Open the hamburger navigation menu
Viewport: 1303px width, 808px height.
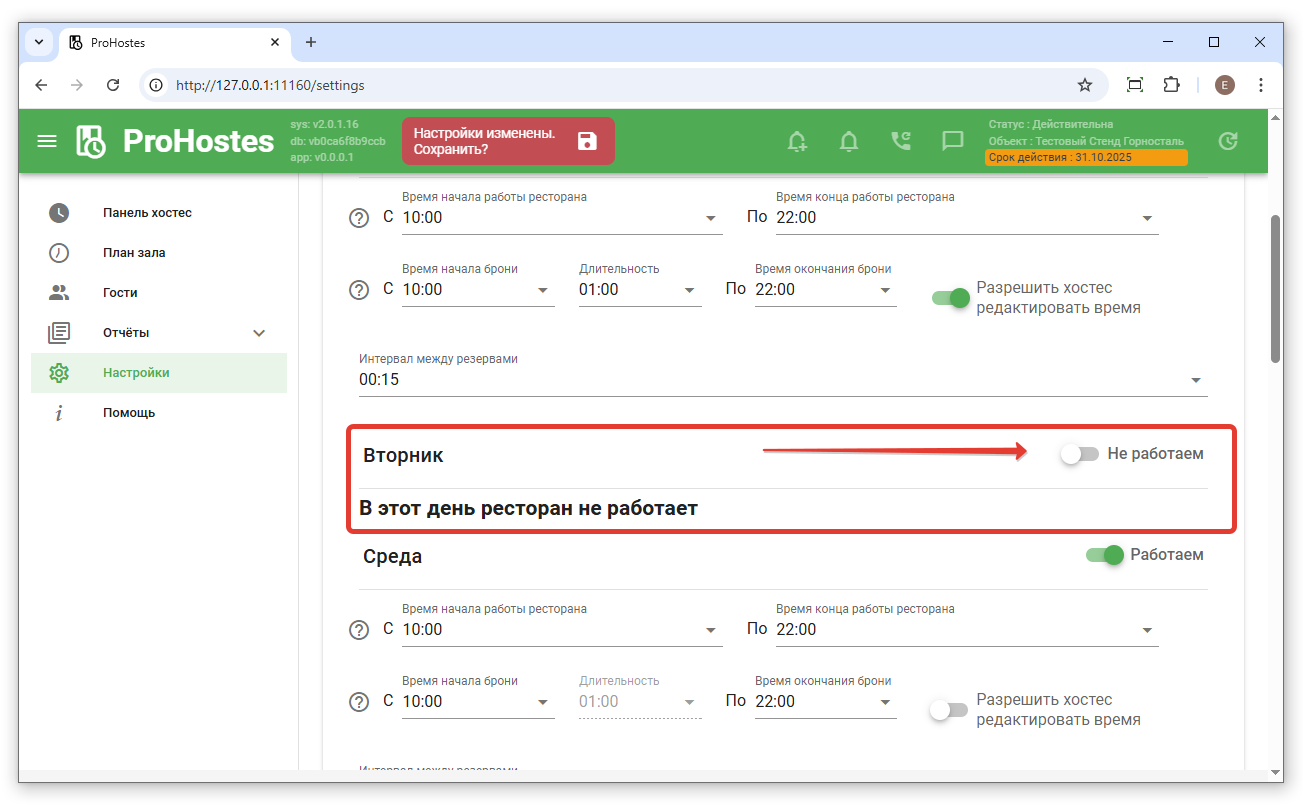click(x=47, y=141)
